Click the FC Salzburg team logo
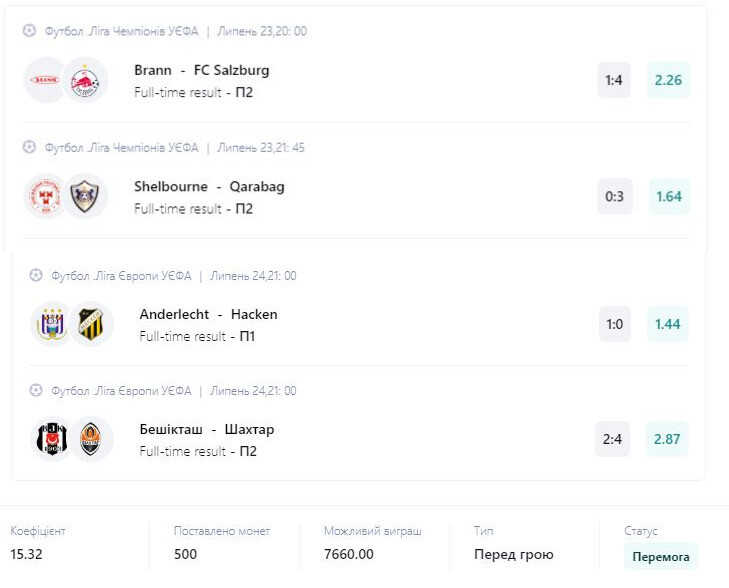Image resolution: width=729 pixels, height=588 pixels. pos(85,80)
